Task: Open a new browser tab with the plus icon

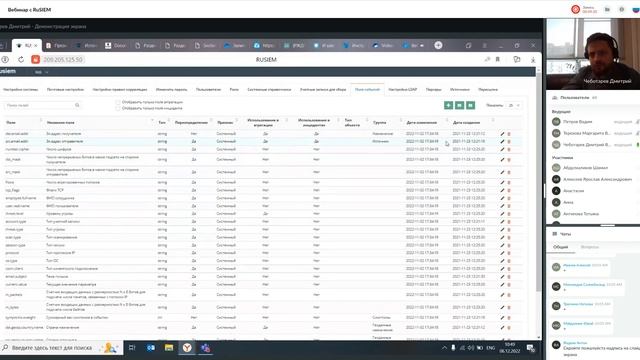Action: (x=438, y=45)
